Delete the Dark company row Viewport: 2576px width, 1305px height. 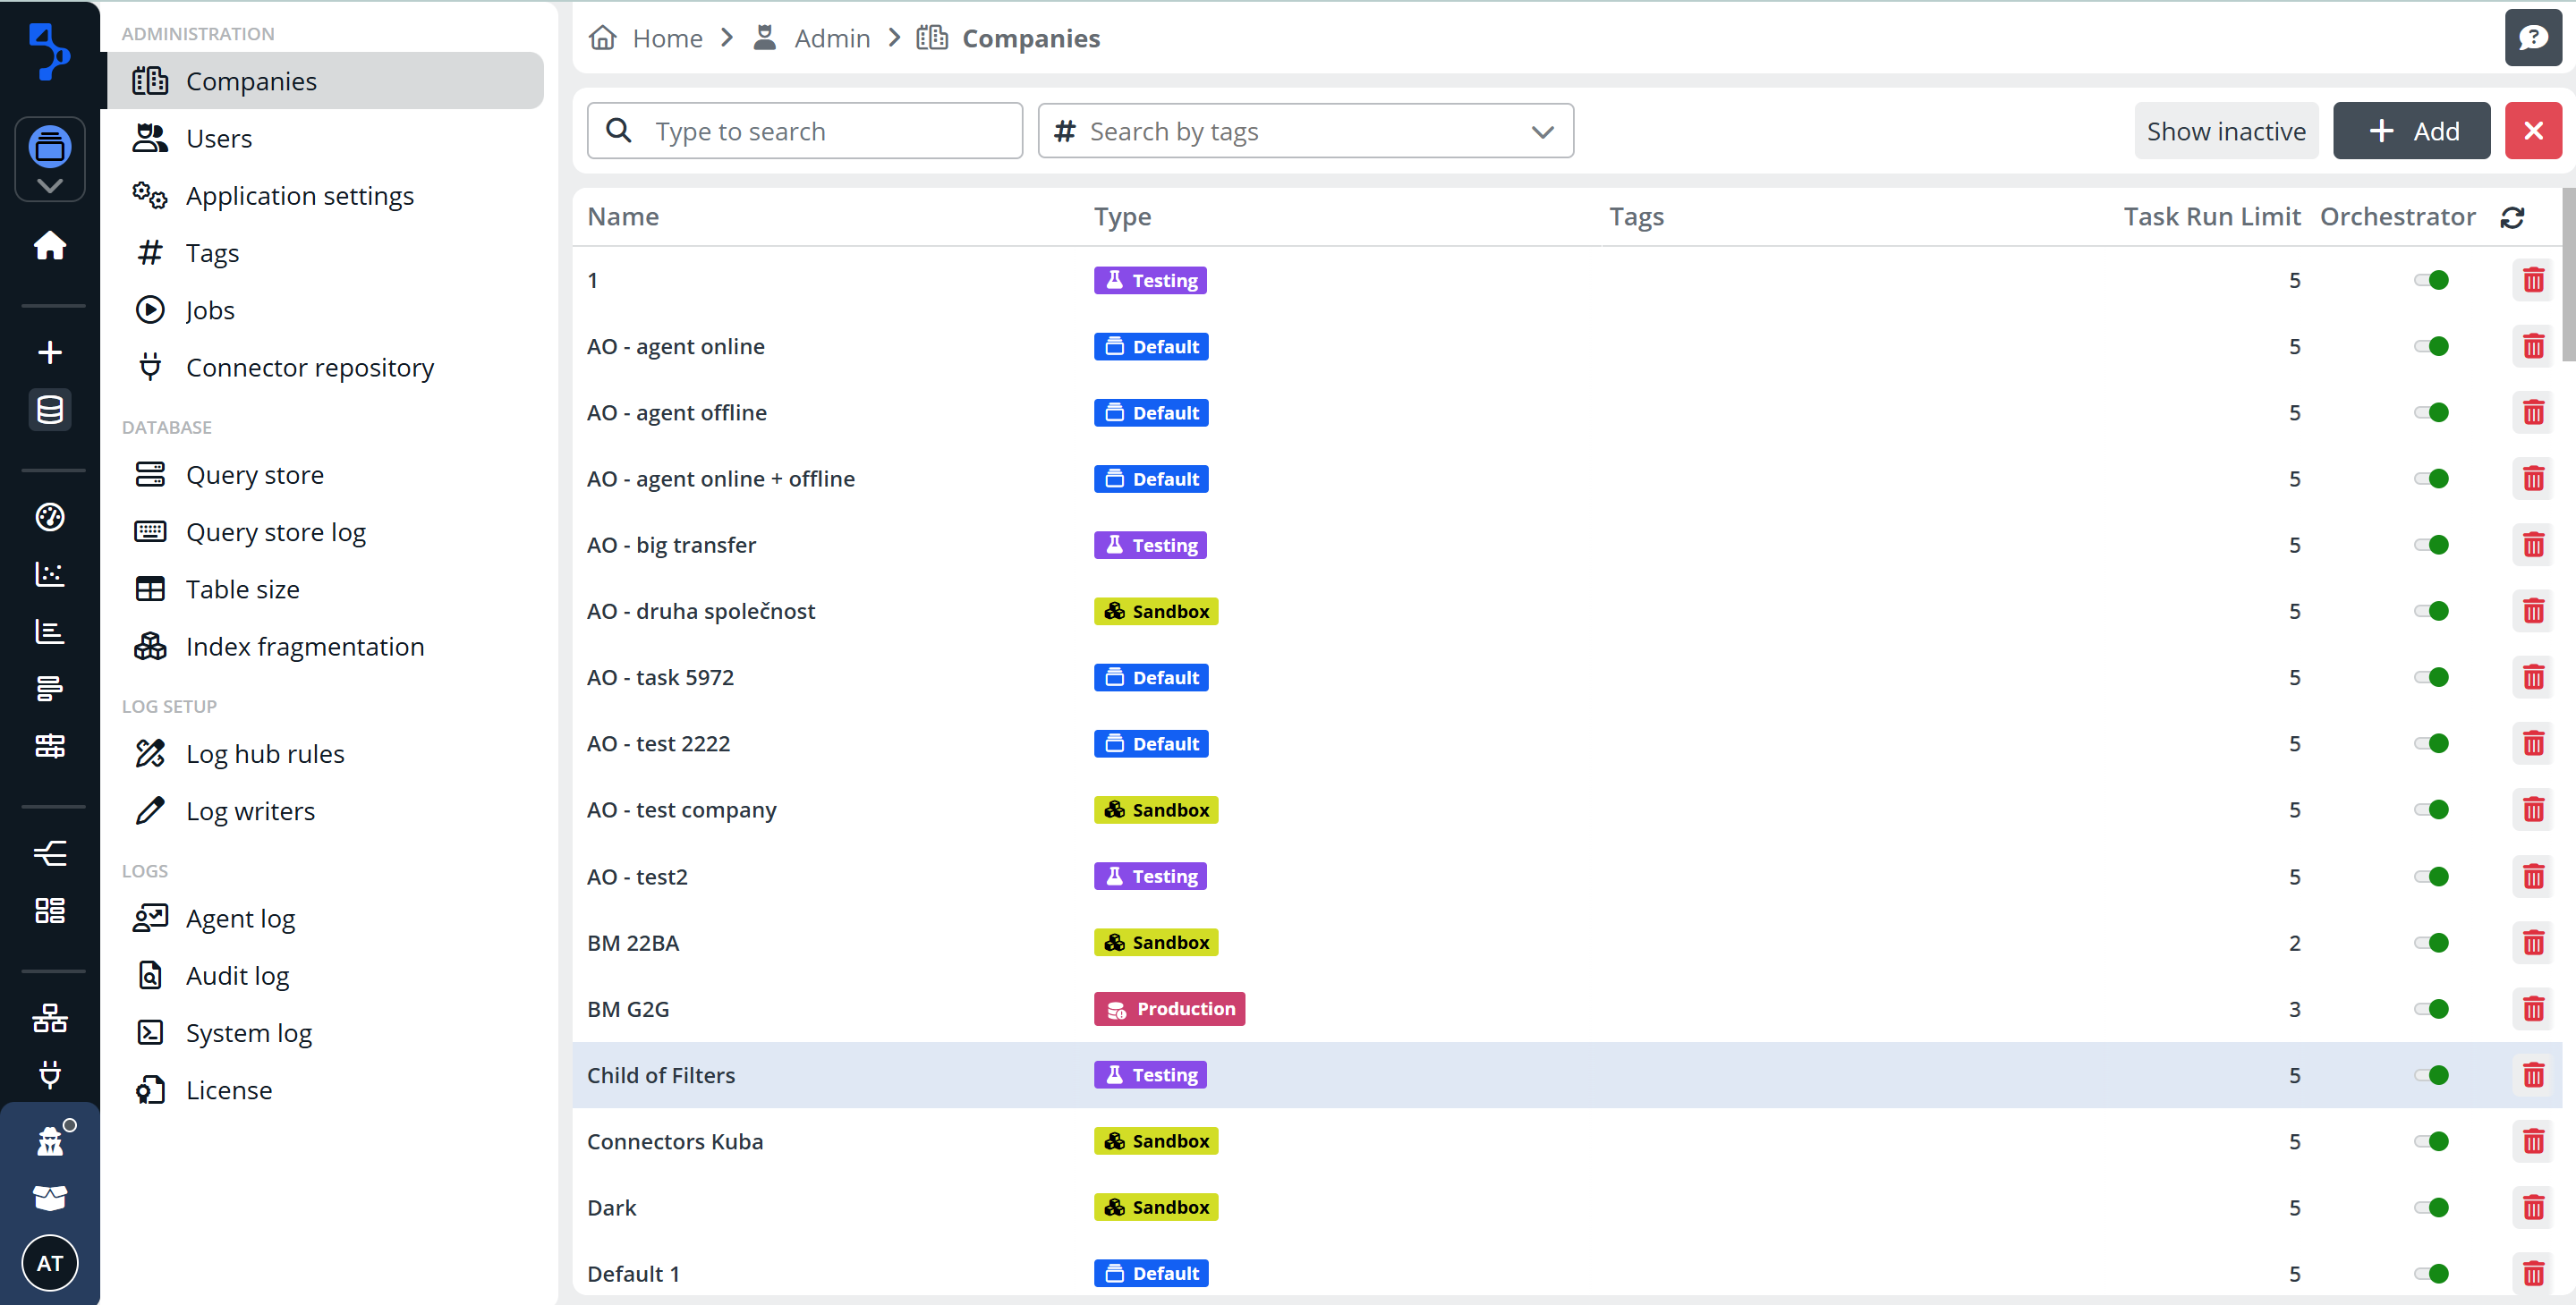2532,1207
